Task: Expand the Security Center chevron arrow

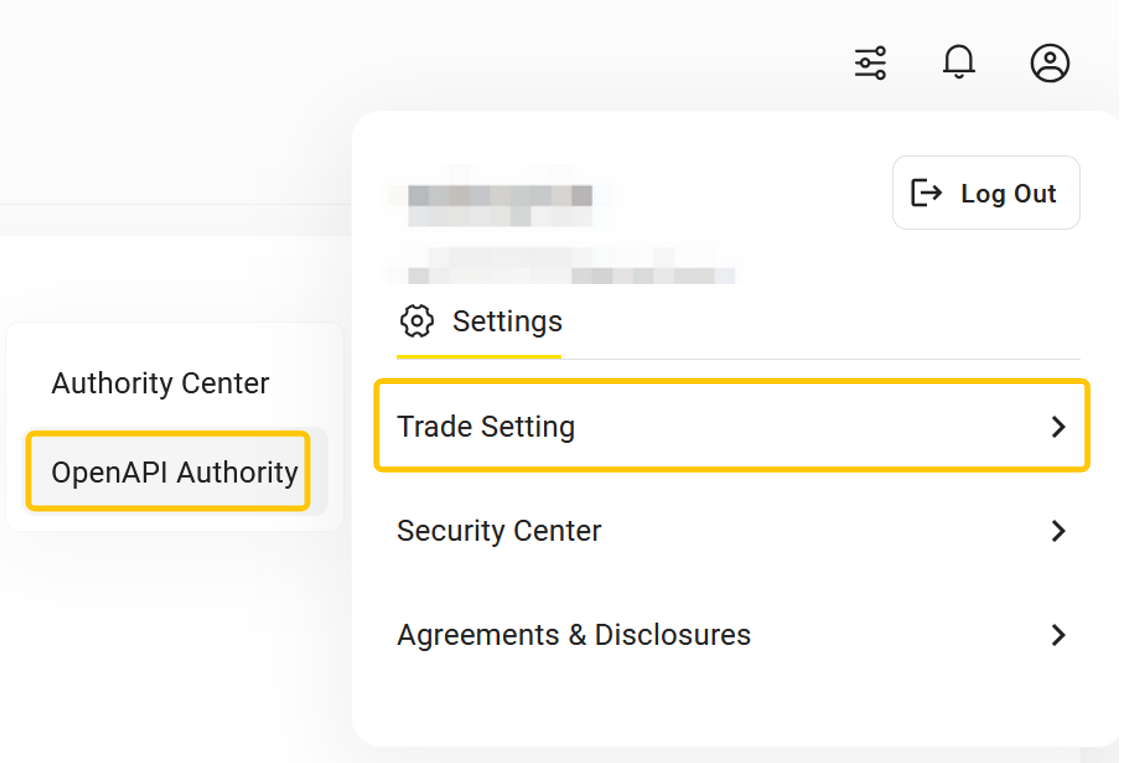Action: [1058, 531]
